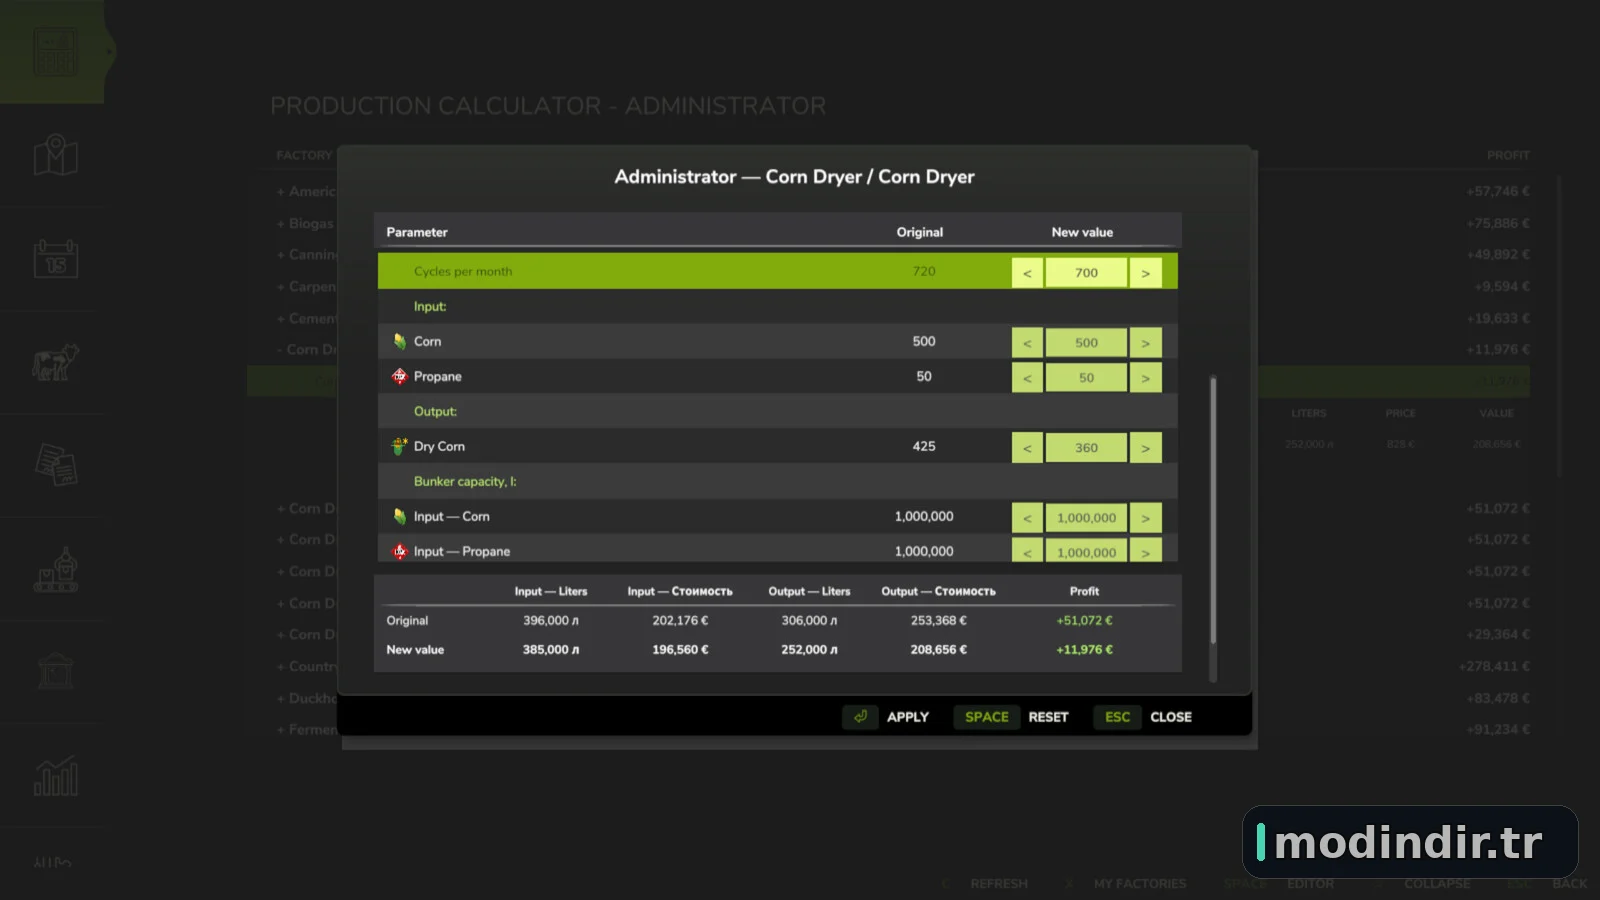Screen dimensions: 1600x900
Task: Decrease Dry Corn output value
Action: click(x=1027, y=447)
